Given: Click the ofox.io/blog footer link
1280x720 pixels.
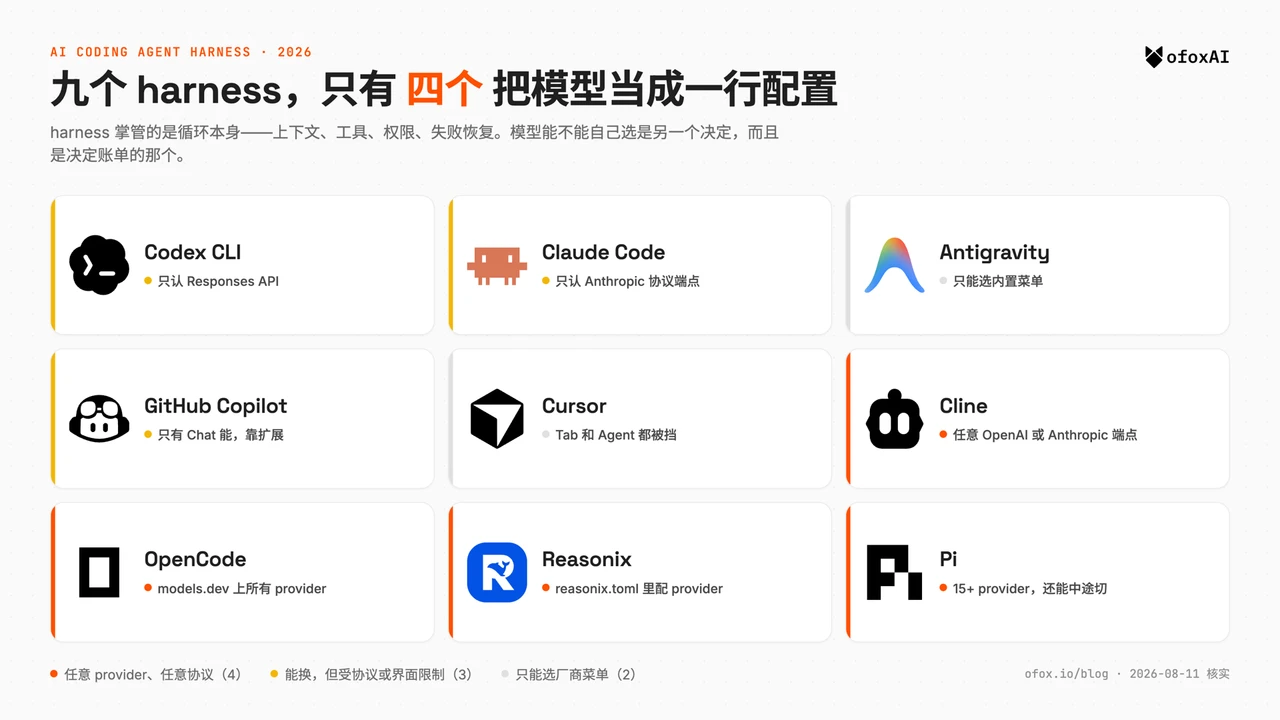Looking at the screenshot, I should (1066, 674).
